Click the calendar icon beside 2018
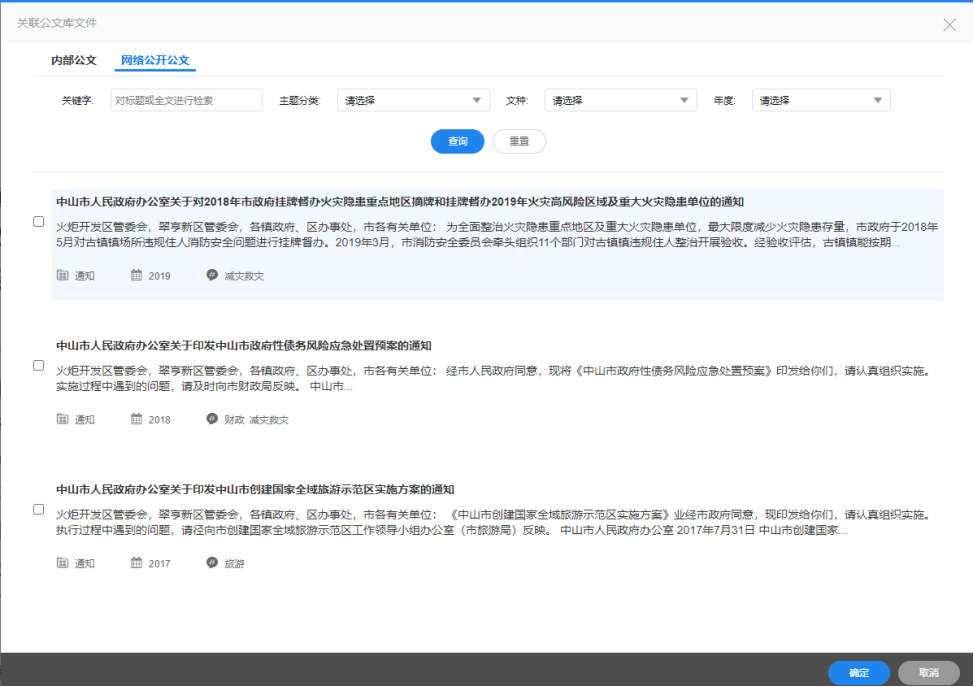Image resolution: width=974 pixels, height=687 pixels. tap(137, 419)
